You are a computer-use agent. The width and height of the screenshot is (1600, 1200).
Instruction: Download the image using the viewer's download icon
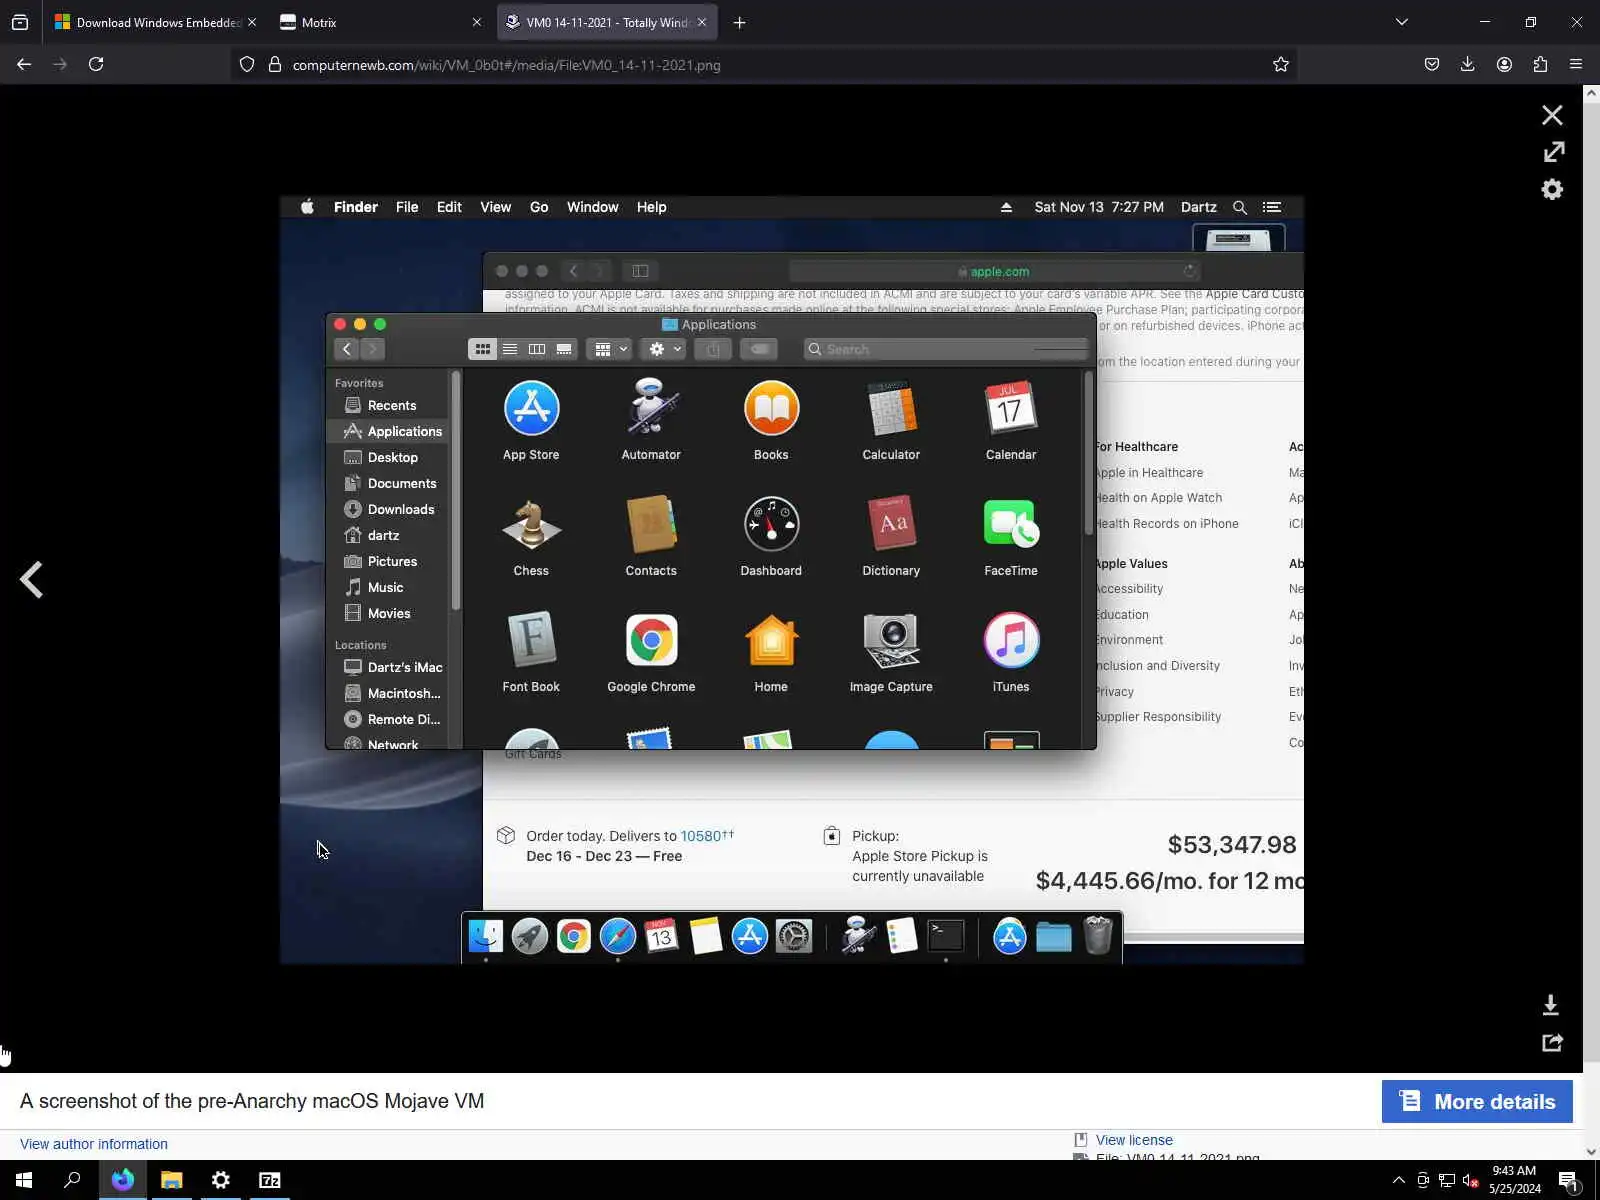tap(1551, 1004)
